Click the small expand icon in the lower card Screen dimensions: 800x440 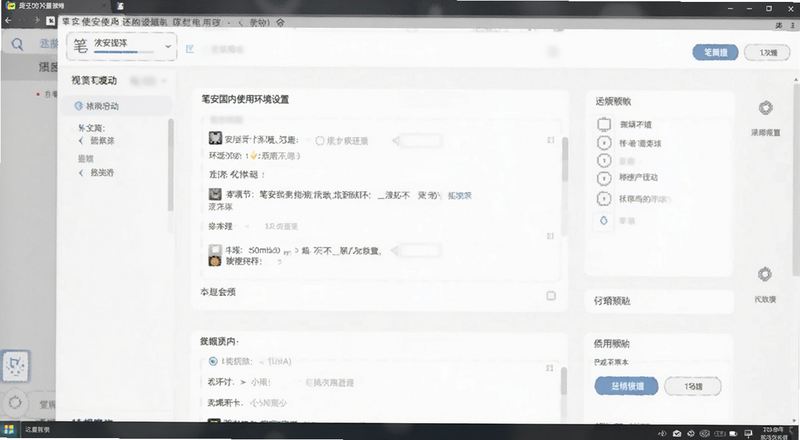coord(550,368)
